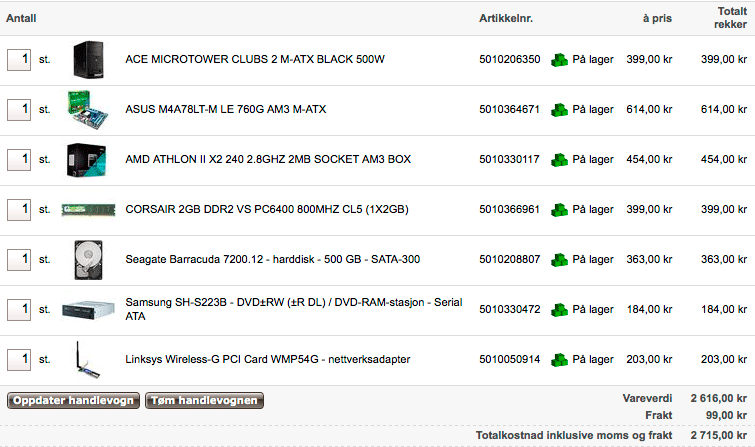Click quantity field for ACE Microtower
The width and height of the screenshot is (755, 447).
19,60
